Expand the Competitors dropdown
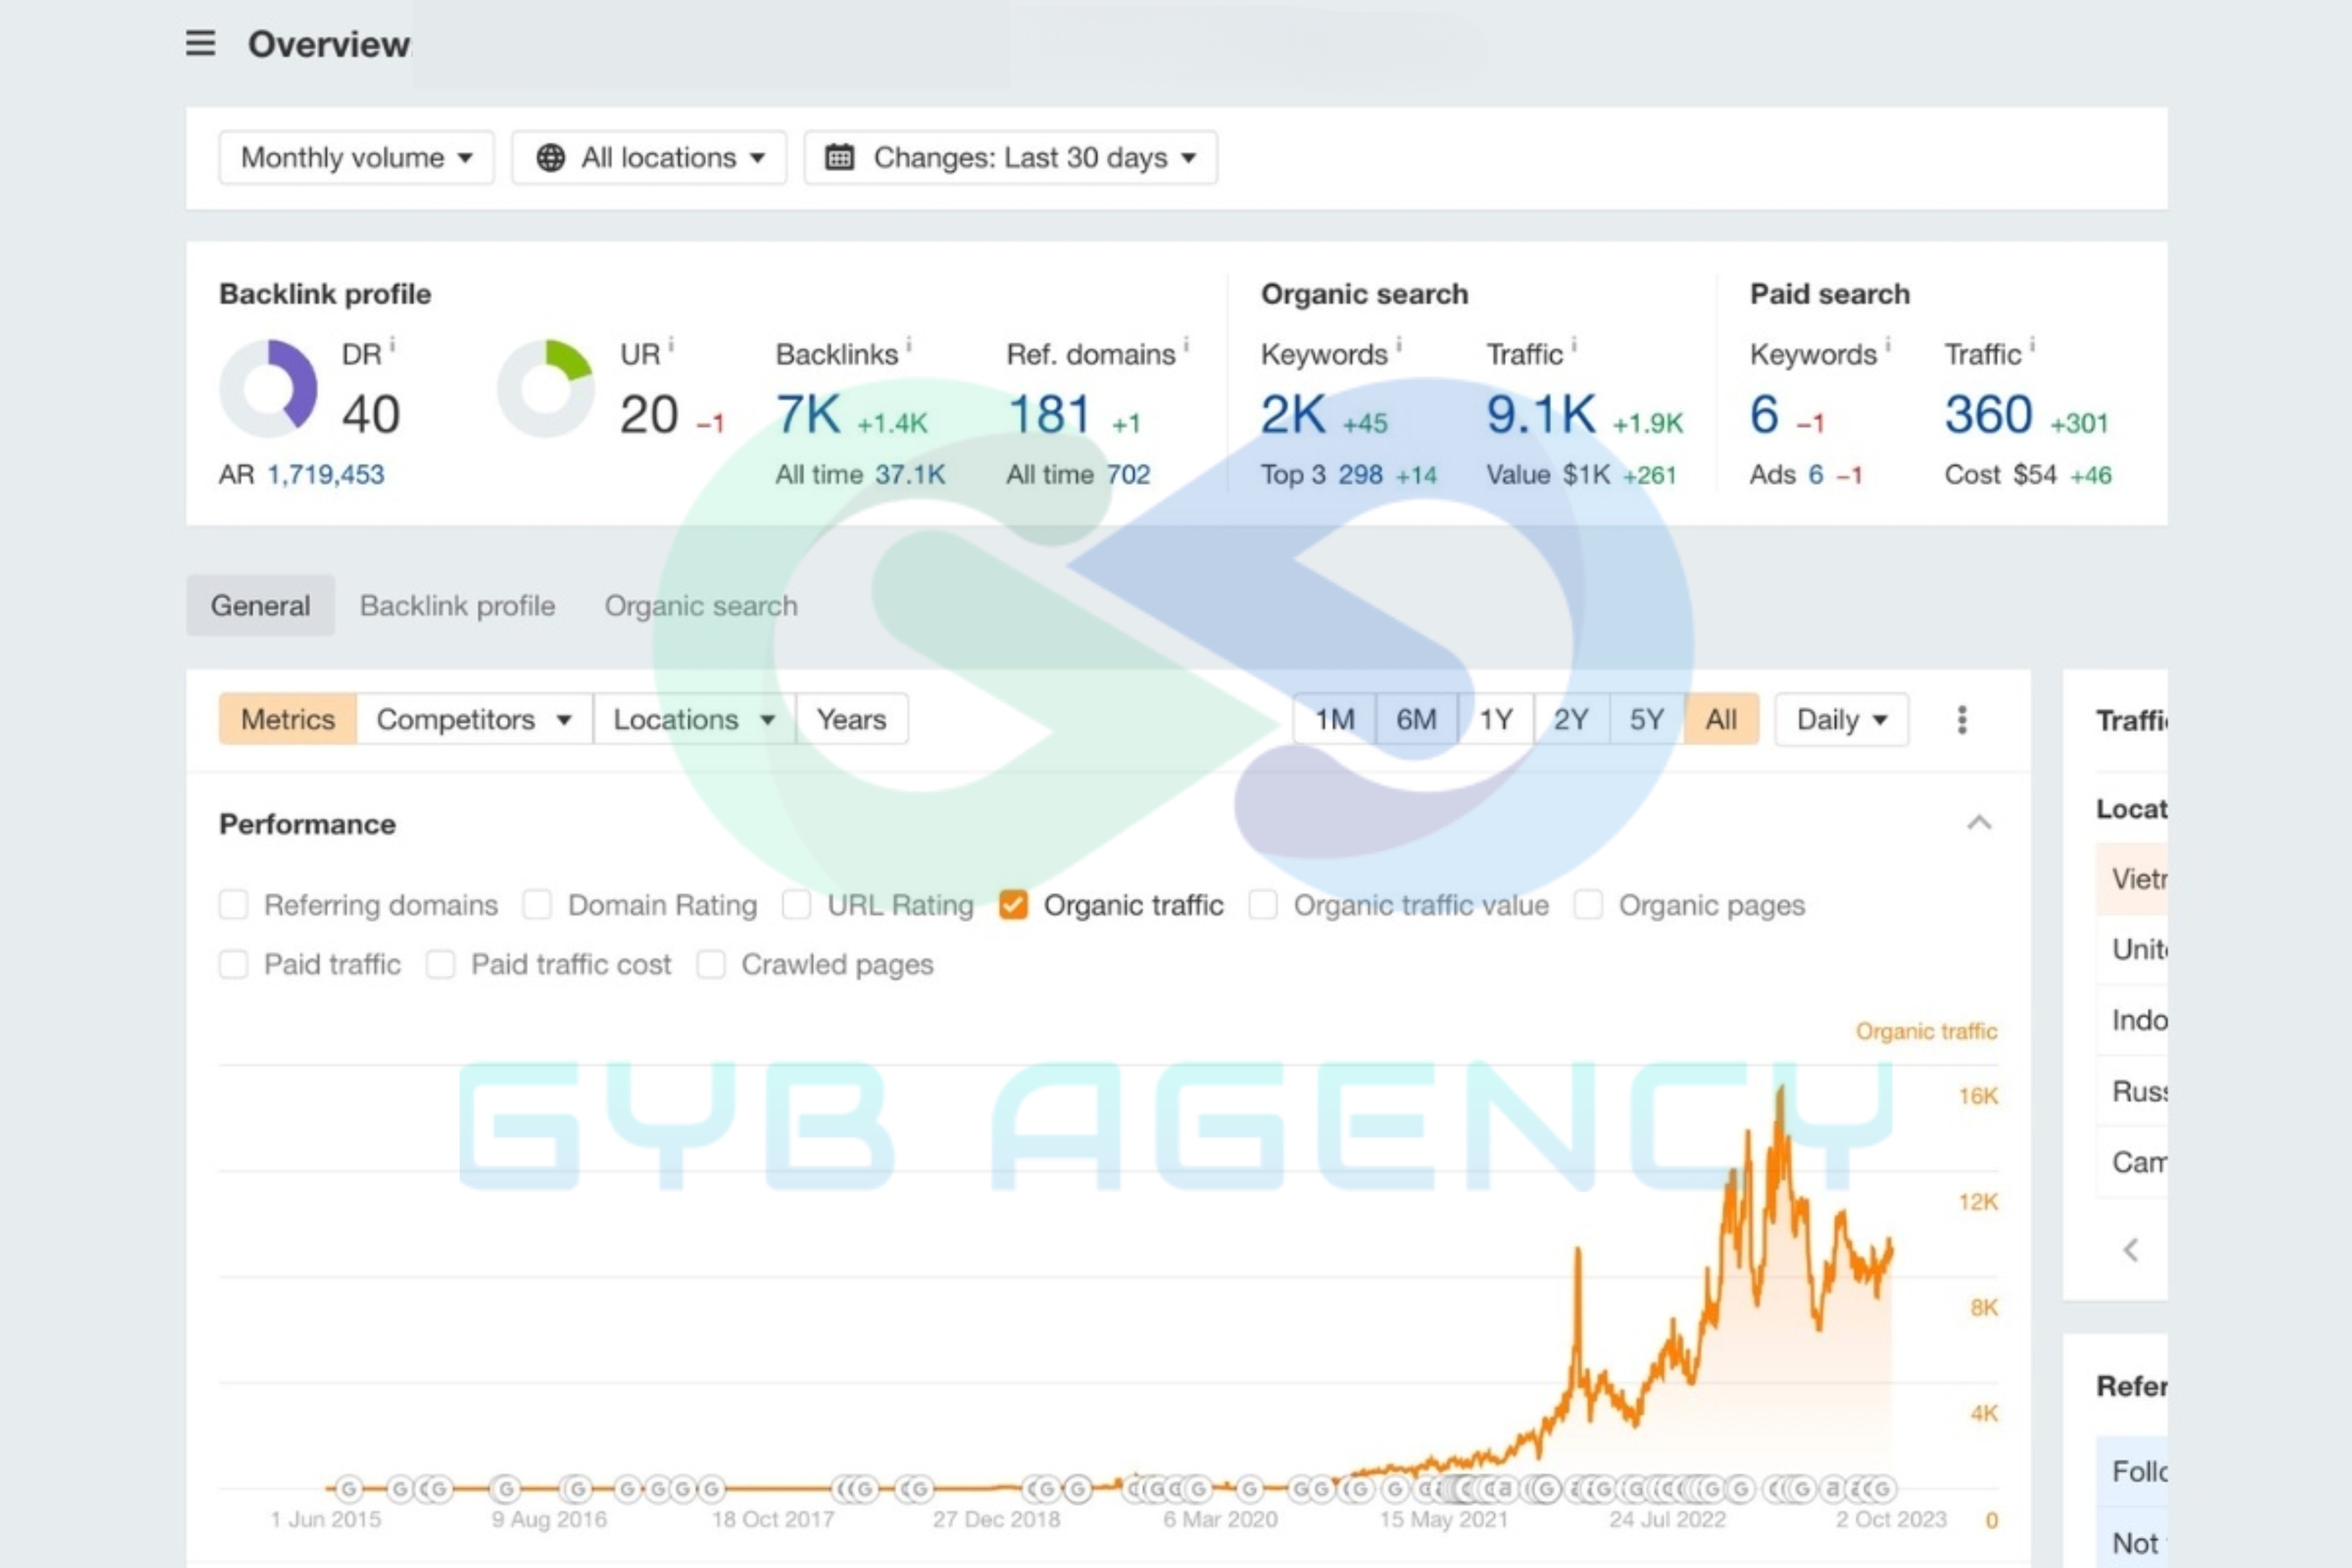This screenshot has width=2352, height=1568. (x=474, y=719)
